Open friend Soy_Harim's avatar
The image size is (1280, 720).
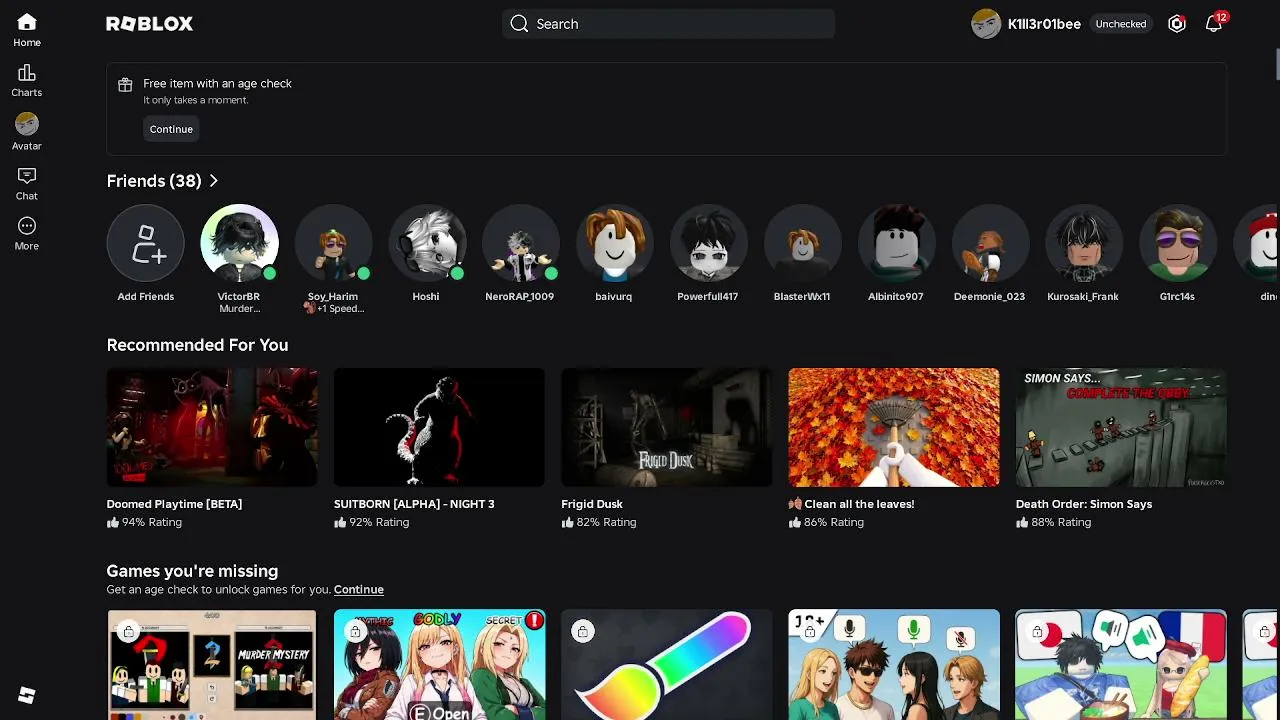tap(333, 243)
